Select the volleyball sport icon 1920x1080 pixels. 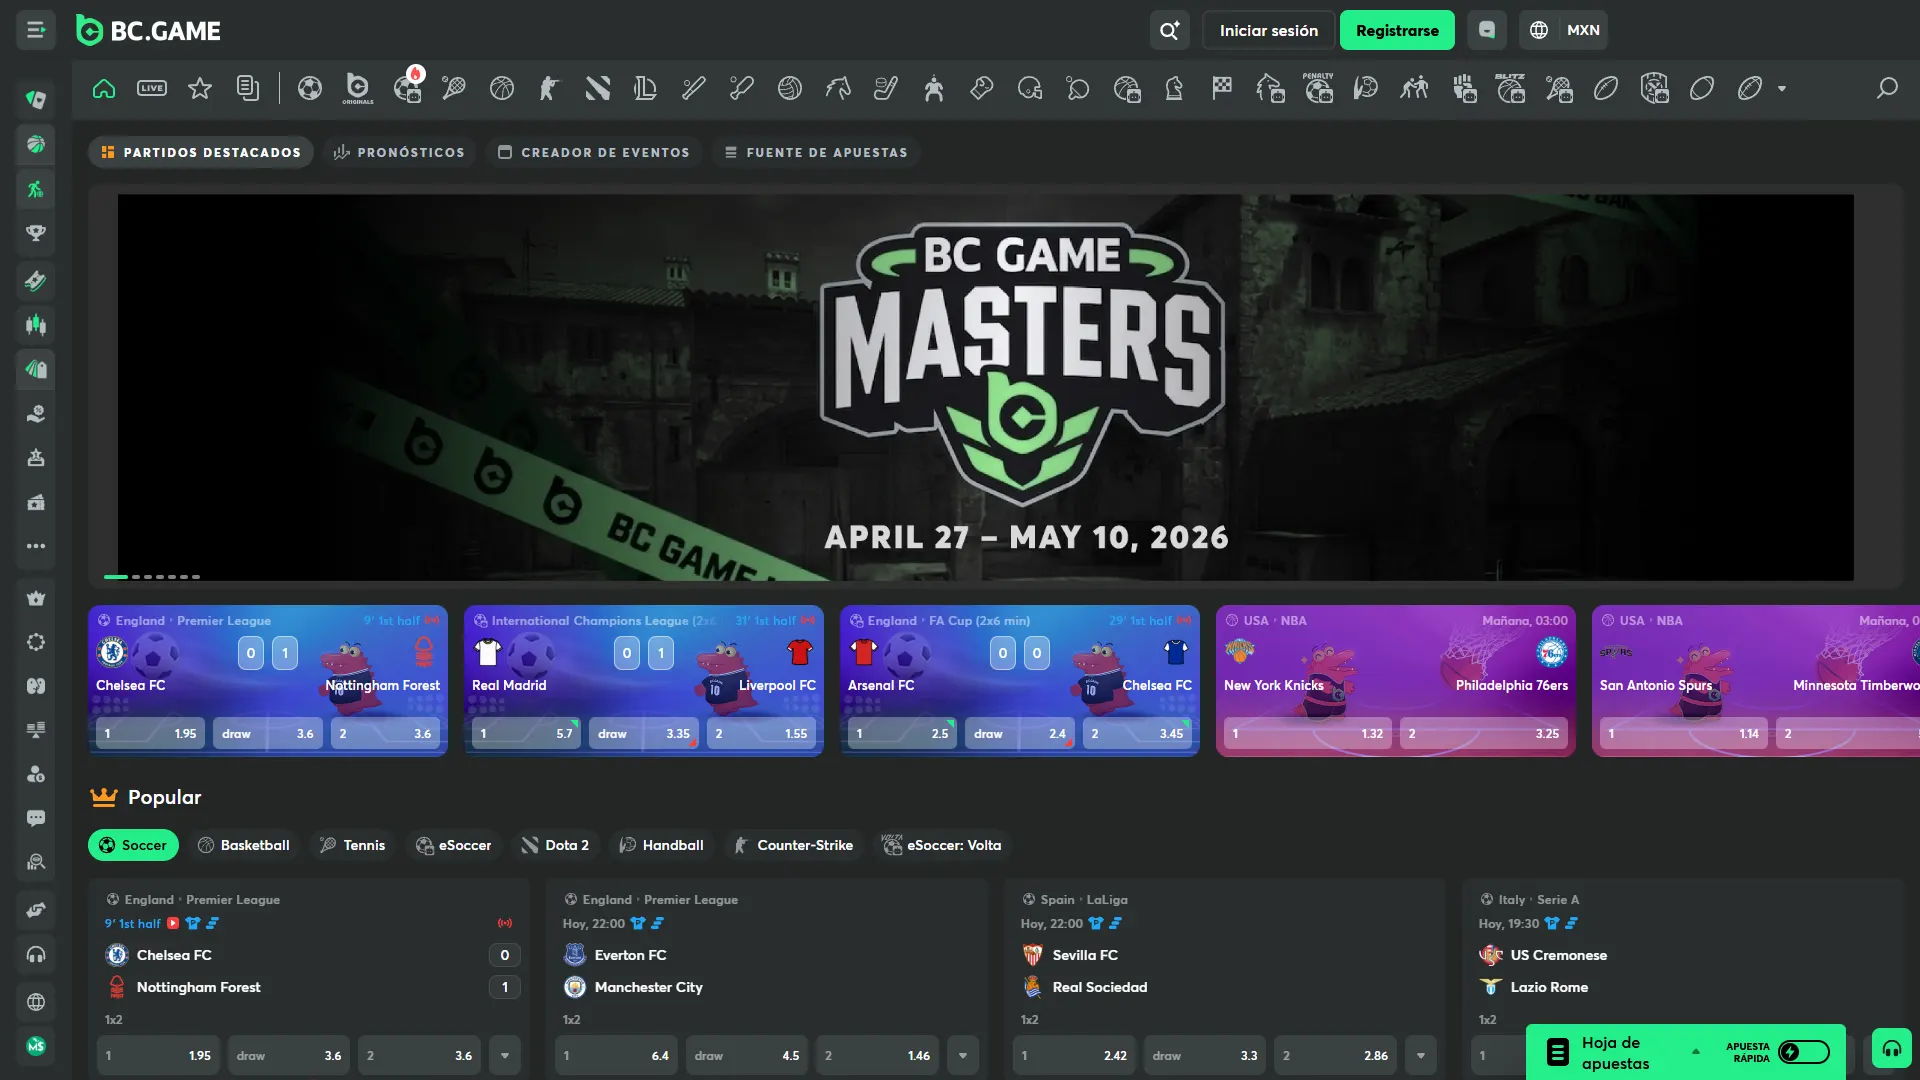790,88
